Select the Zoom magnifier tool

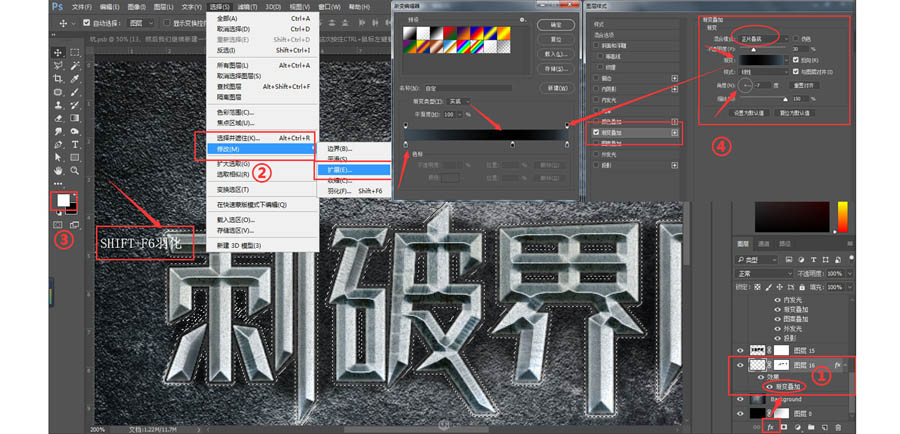(x=76, y=170)
